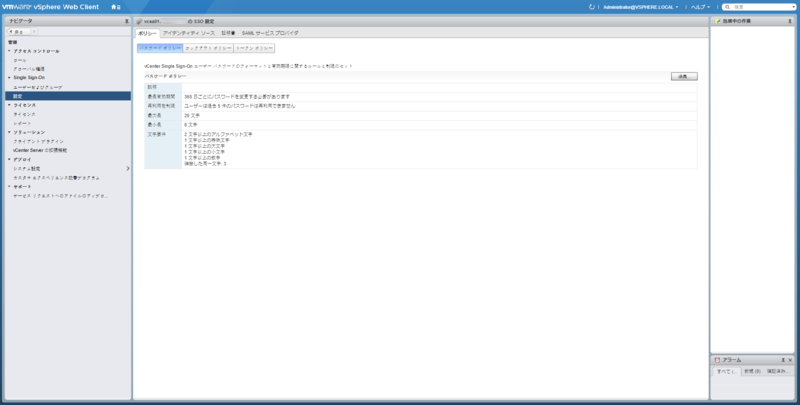This screenshot has height=405, width=800.
Task: Click the navigator forward arrow
Action: pos(34,32)
